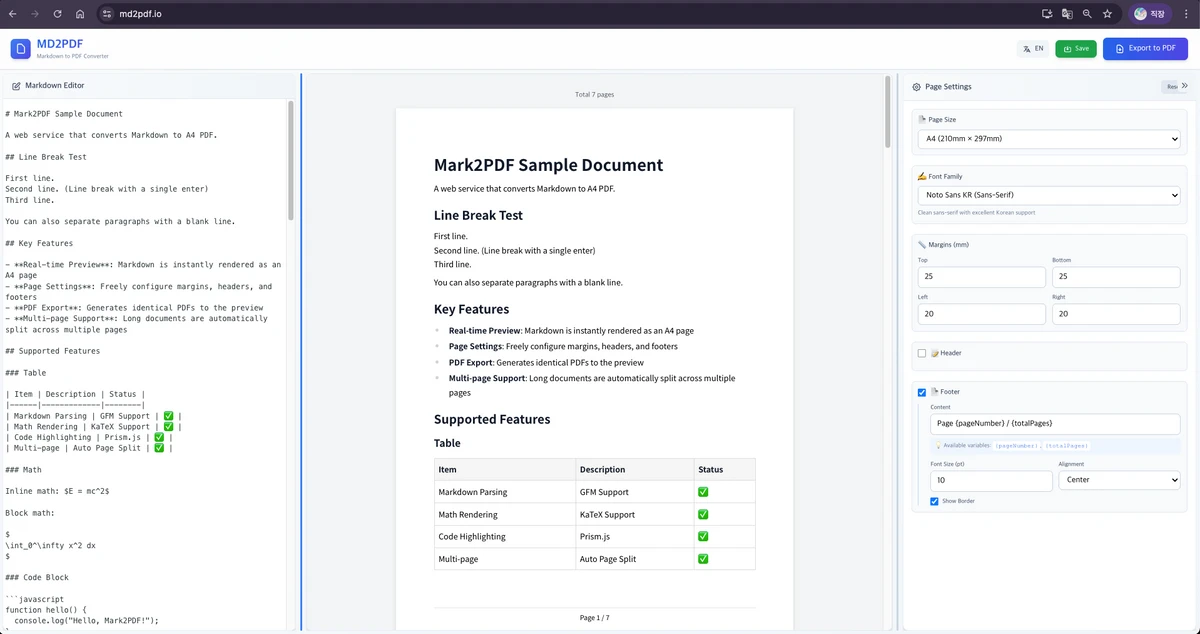Click the zoom magnifier icon in address bar
Image resolution: width=1200 pixels, height=634 pixels.
tap(1087, 14)
